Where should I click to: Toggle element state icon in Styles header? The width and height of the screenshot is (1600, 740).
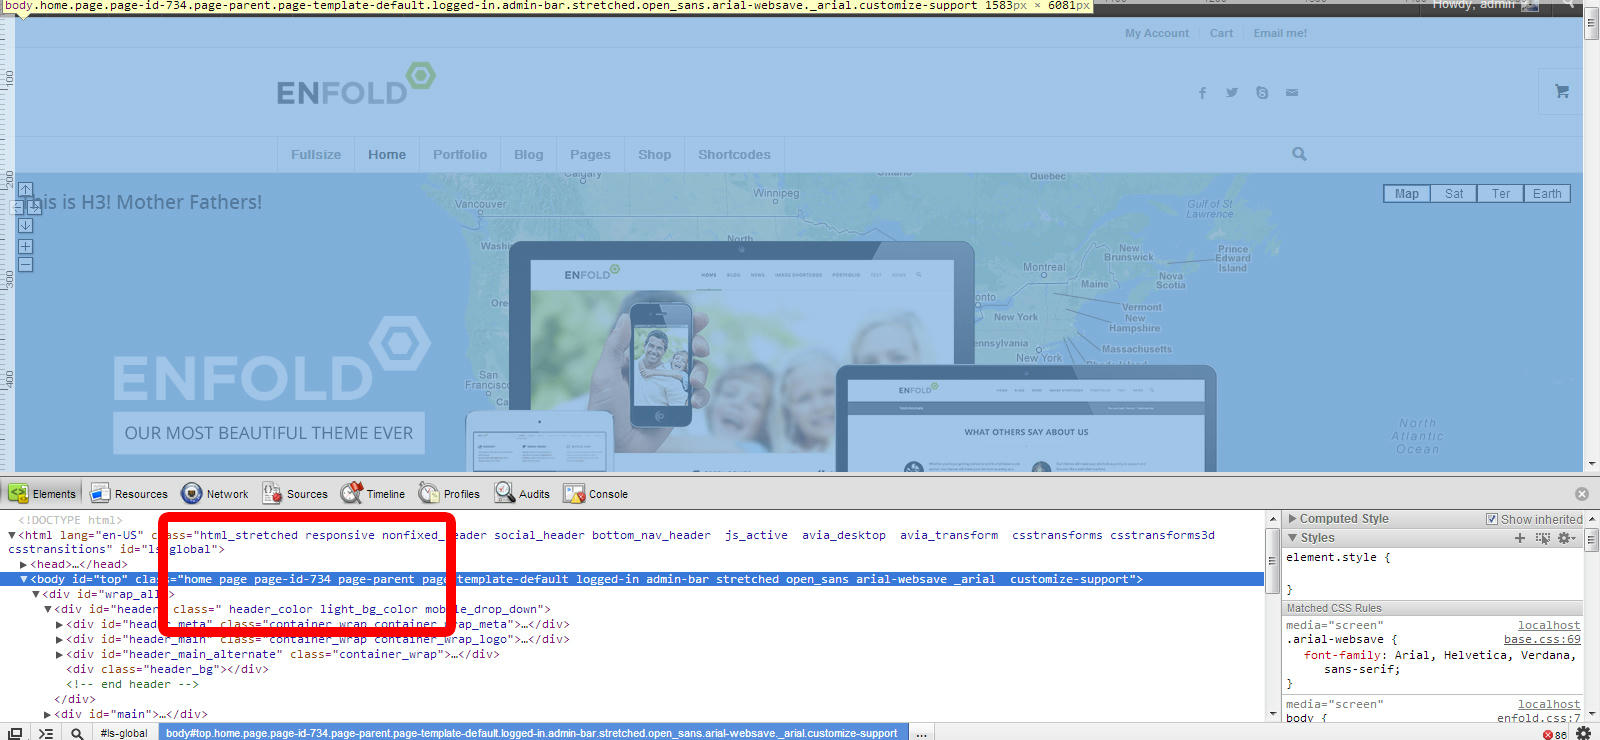[x=1543, y=538]
